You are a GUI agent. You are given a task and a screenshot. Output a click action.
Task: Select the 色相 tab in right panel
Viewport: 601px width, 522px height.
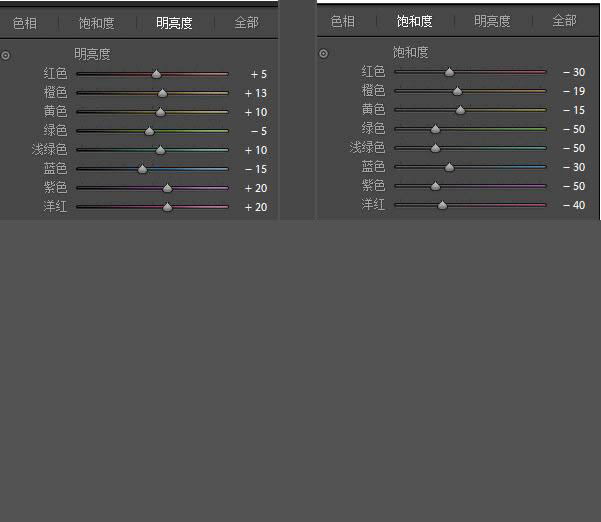coord(343,21)
